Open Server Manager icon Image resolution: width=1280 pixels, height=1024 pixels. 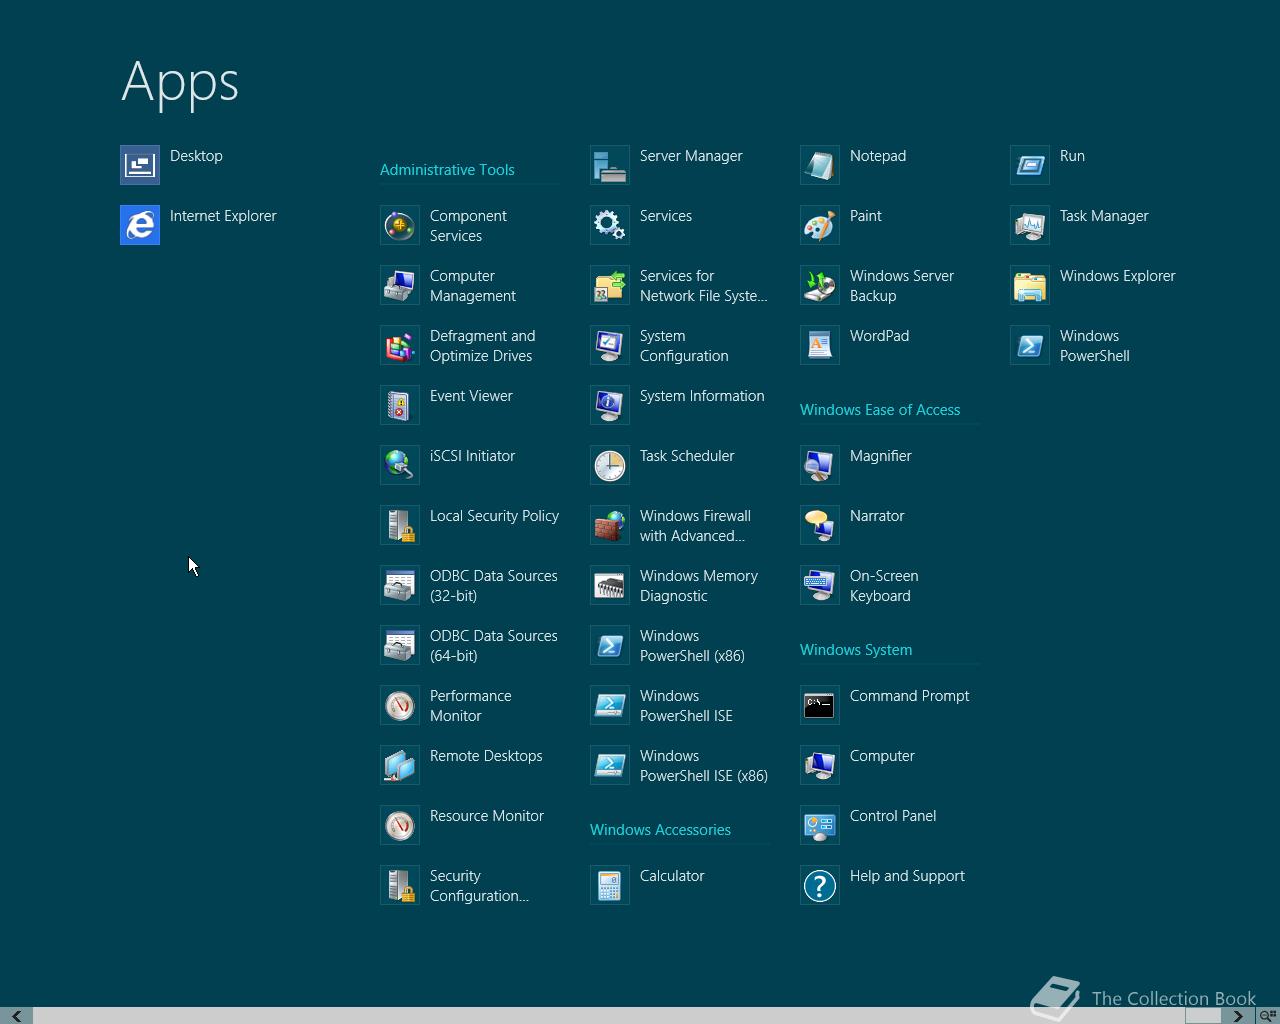(x=610, y=165)
